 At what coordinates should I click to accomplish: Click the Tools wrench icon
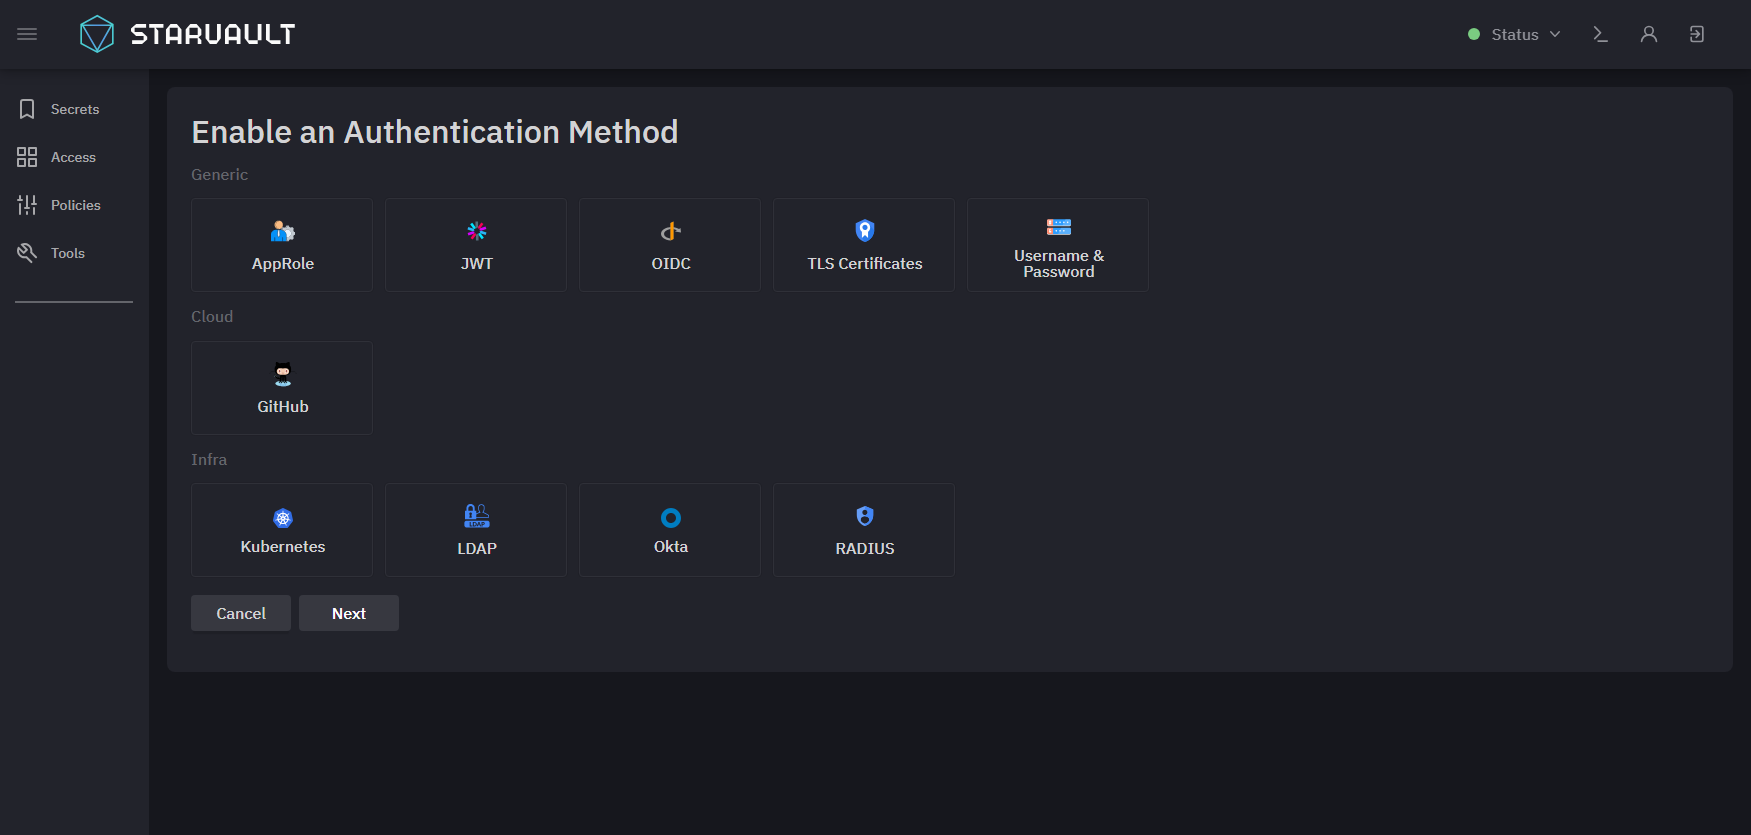click(27, 253)
